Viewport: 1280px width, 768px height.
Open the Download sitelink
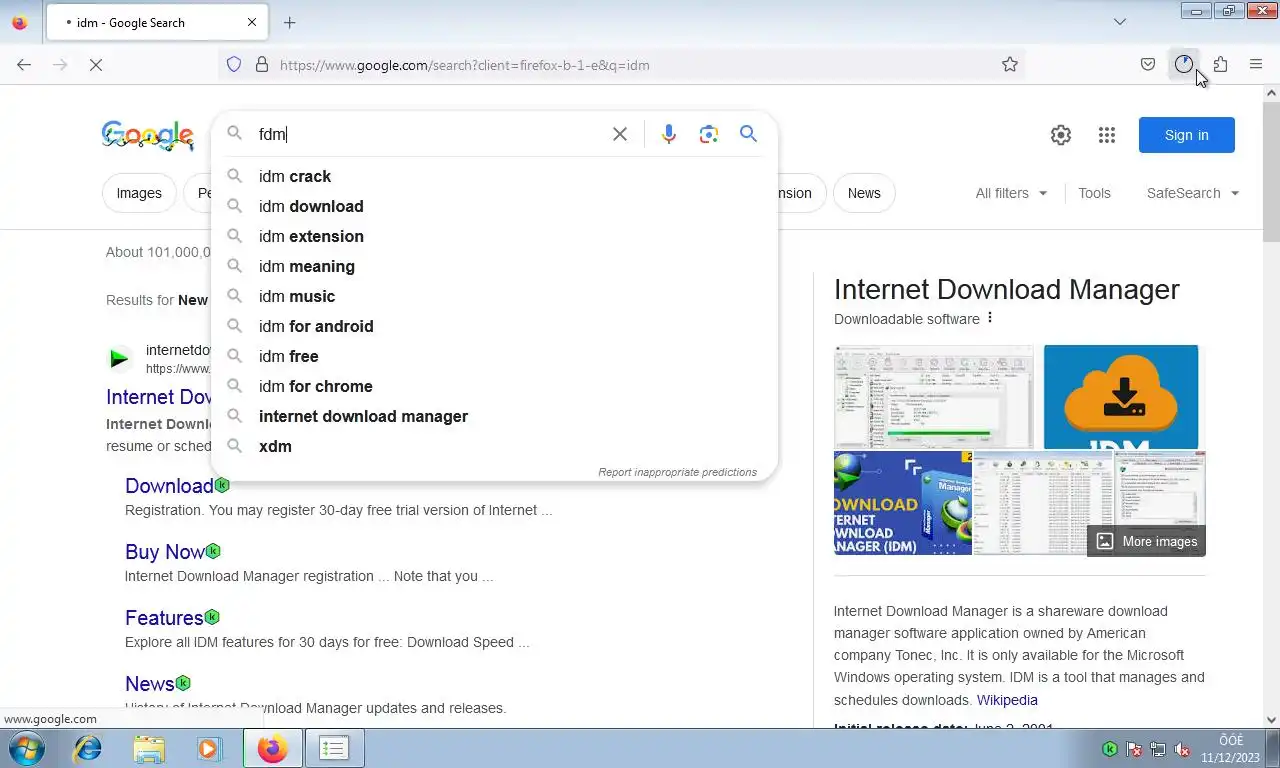[169, 486]
